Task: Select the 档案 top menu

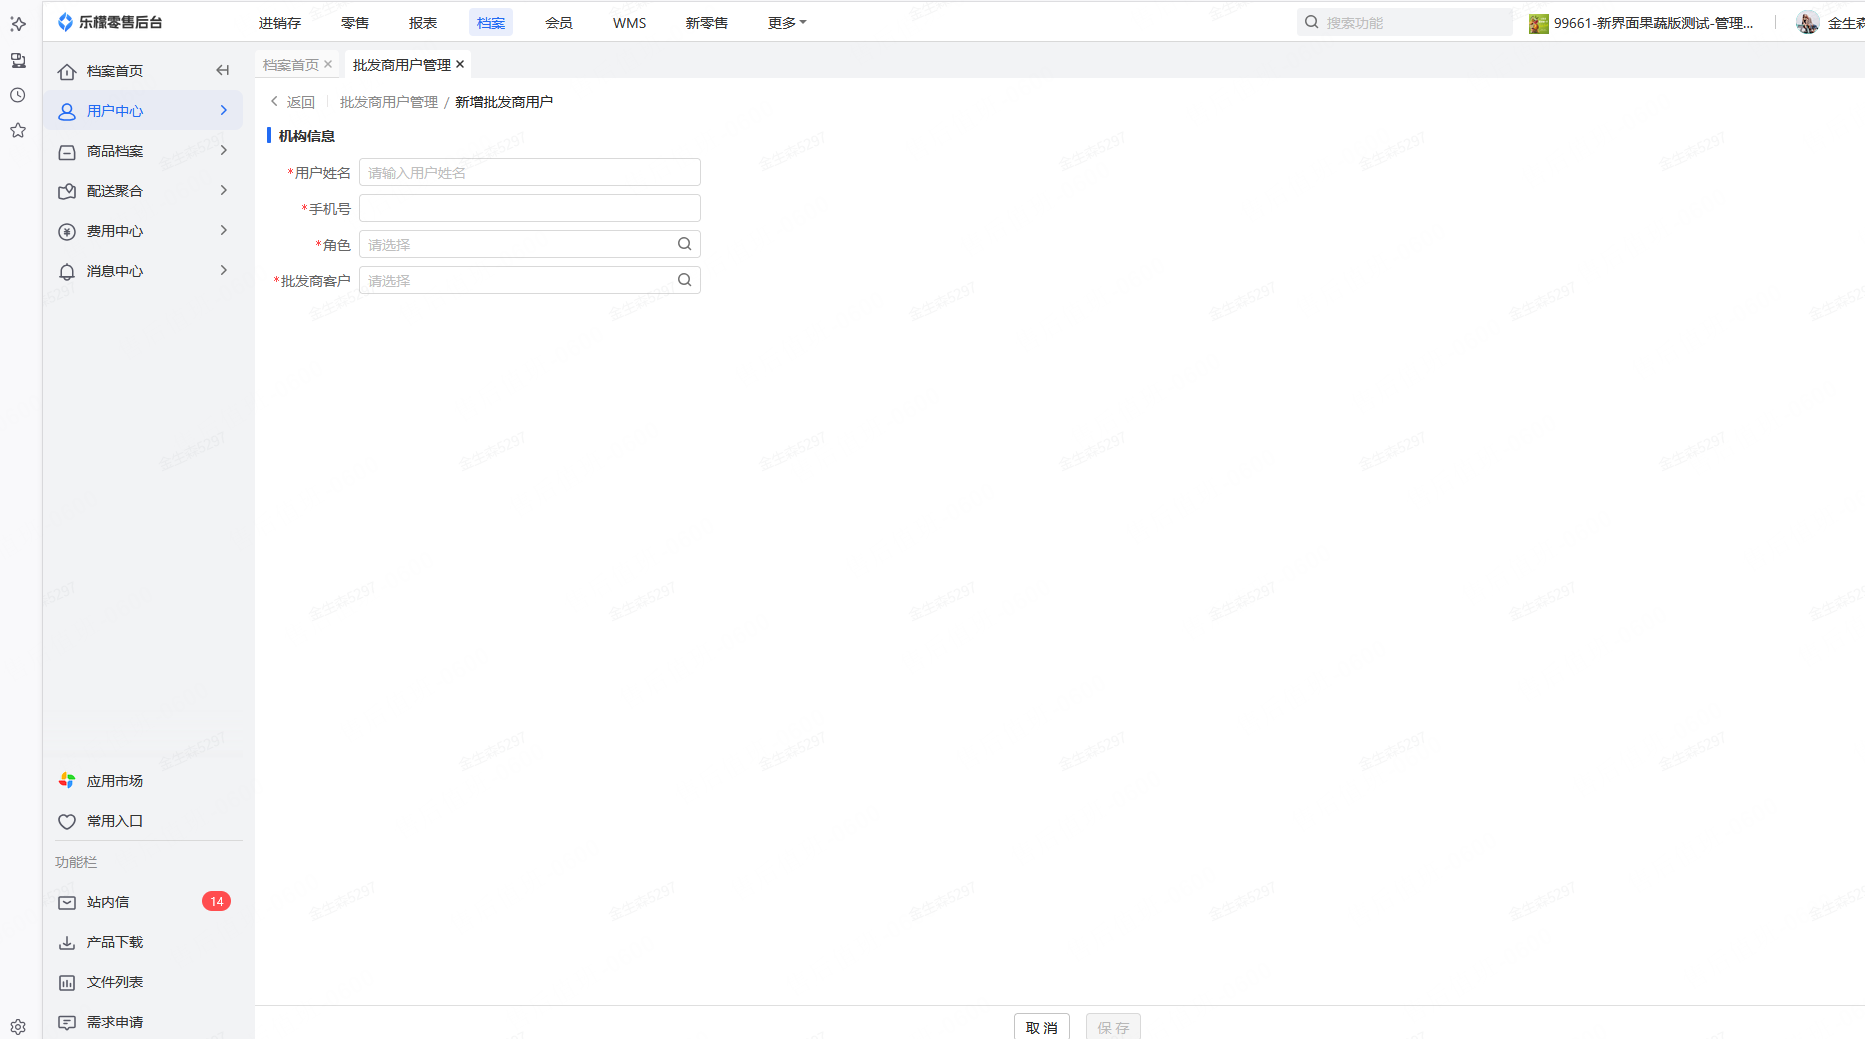Action: click(x=491, y=22)
